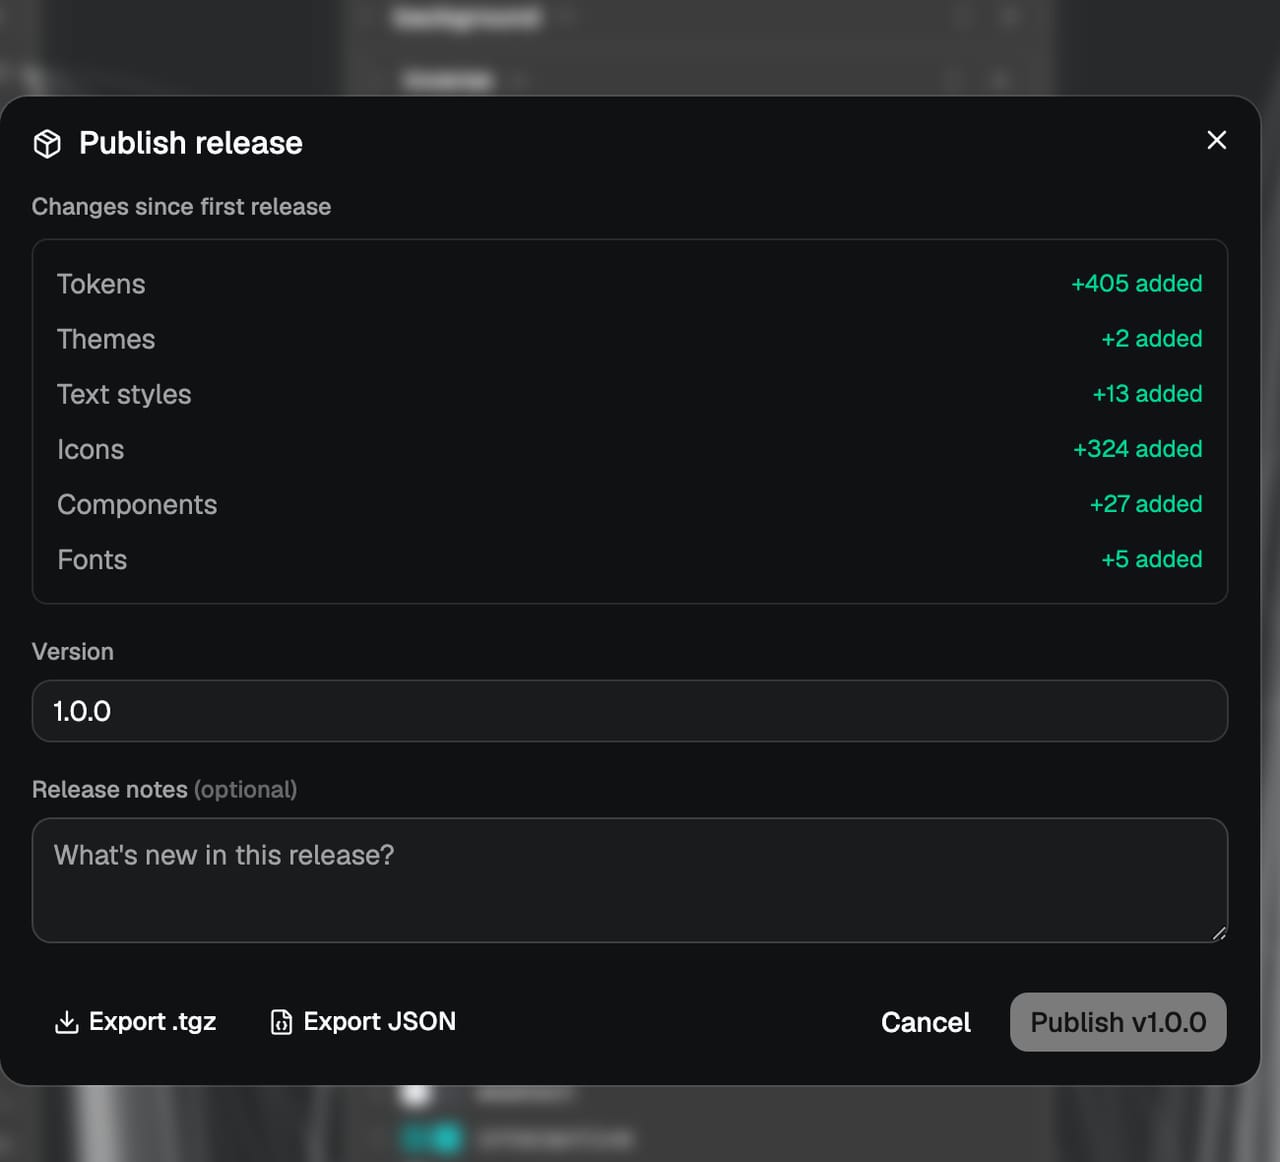
Task: Click into the Release notes text area
Action: pyautogui.click(x=630, y=880)
